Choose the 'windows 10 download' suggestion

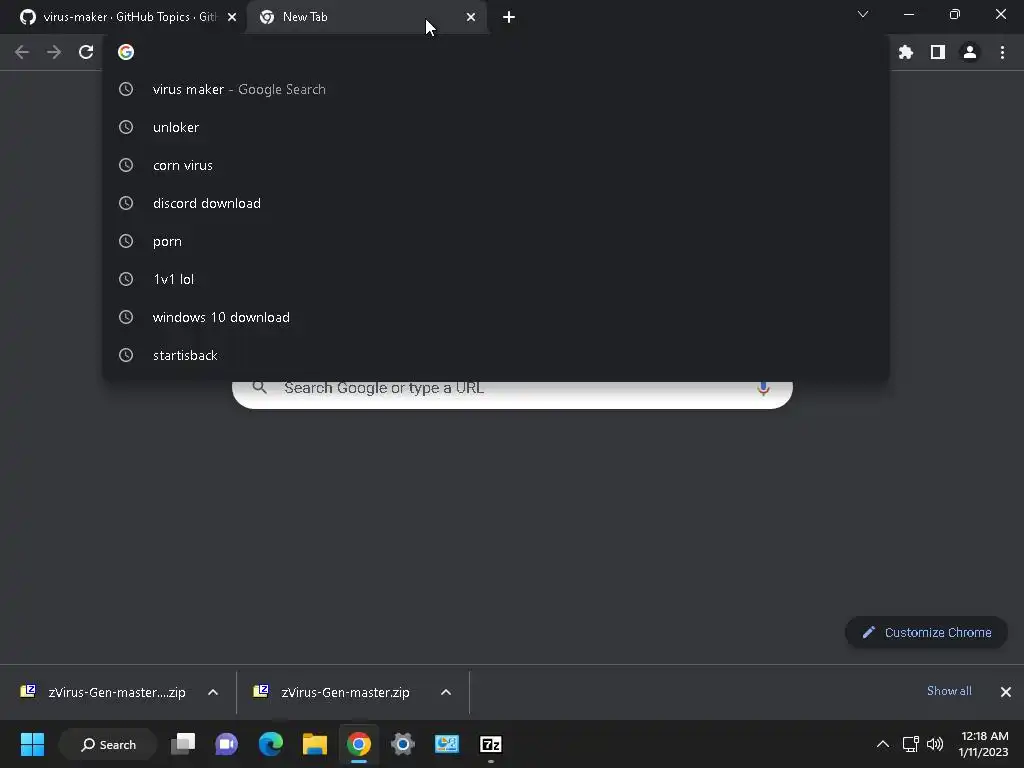click(496, 317)
